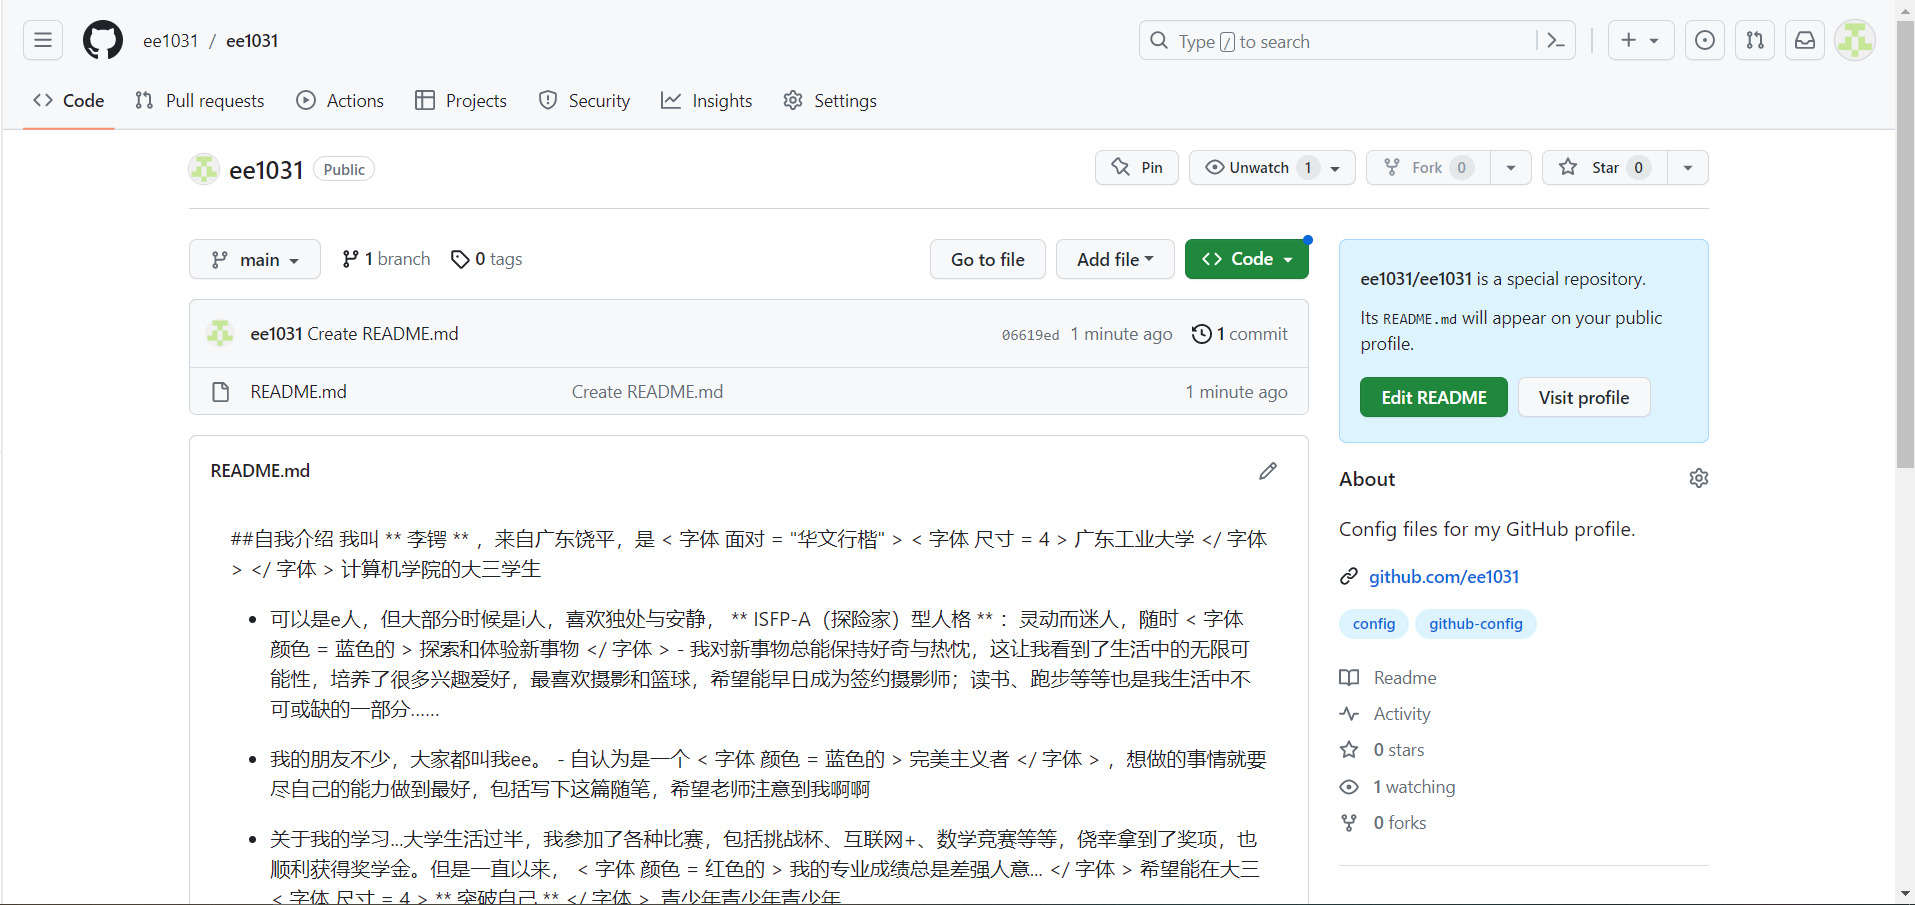This screenshot has height=905, width=1915.
Task: Click the search magnifier icon
Action: (1159, 41)
